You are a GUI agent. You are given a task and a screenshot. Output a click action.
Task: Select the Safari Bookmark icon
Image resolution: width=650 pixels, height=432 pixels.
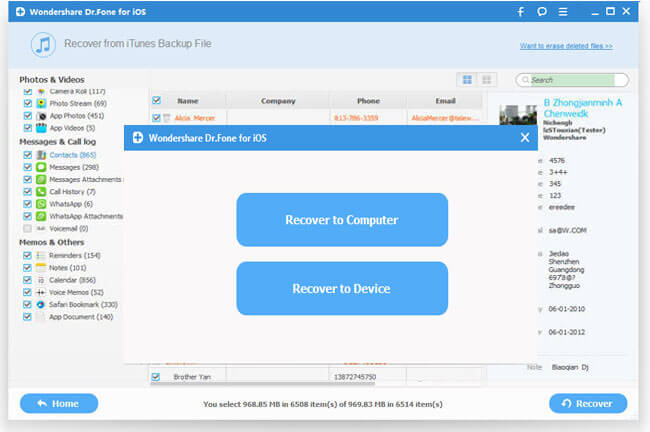[x=40, y=304]
